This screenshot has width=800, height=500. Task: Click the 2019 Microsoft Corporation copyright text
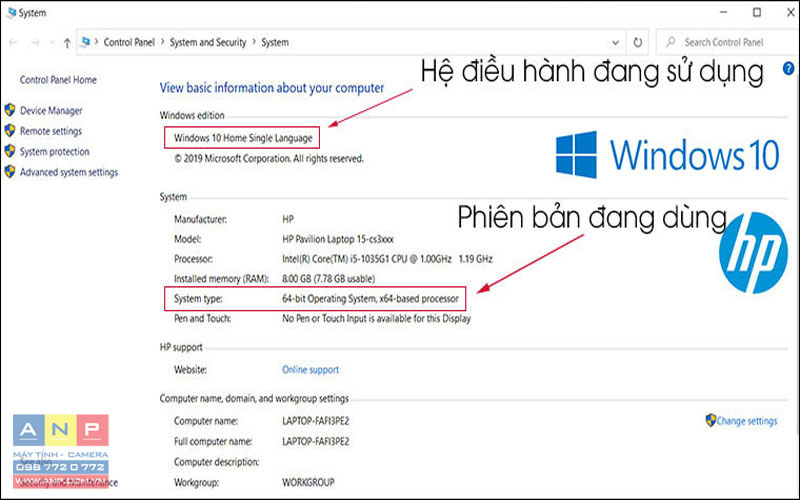click(269, 159)
